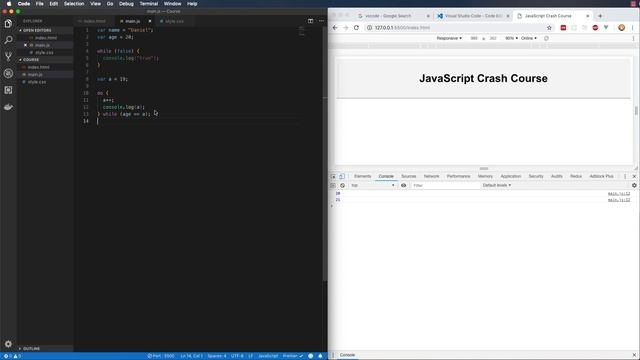The height and width of the screenshot is (360, 640).
Task: Reload the Chrome page
Action: (356, 28)
